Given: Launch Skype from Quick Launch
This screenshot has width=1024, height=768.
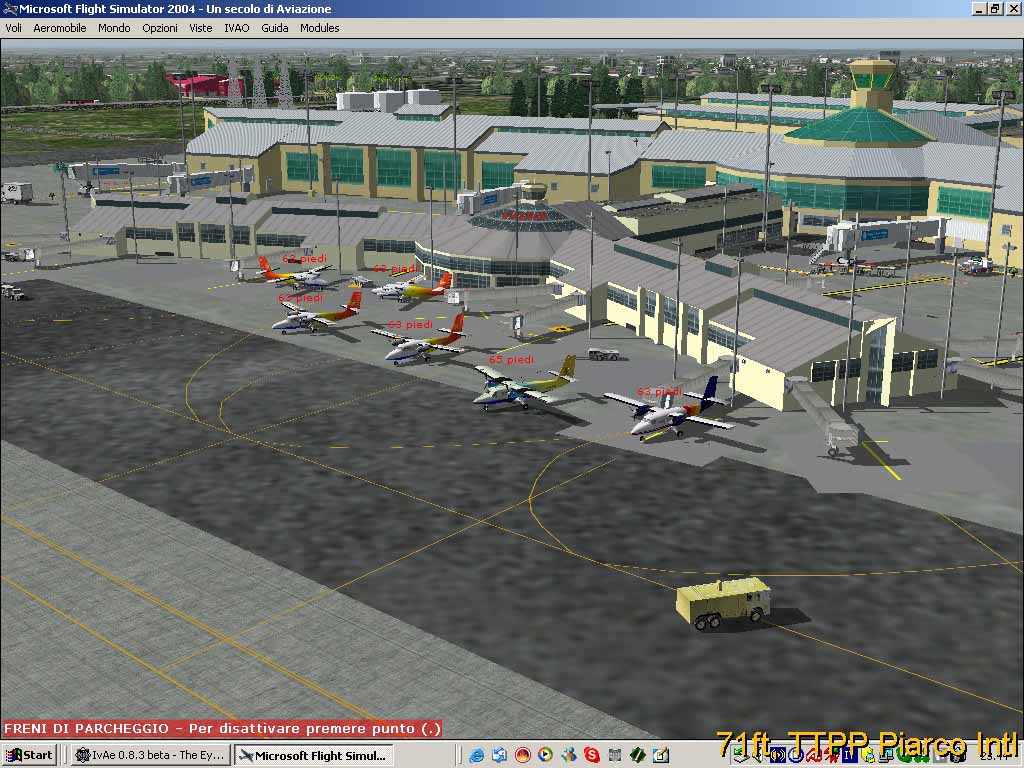Looking at the screenshot, I should [592, 755].
